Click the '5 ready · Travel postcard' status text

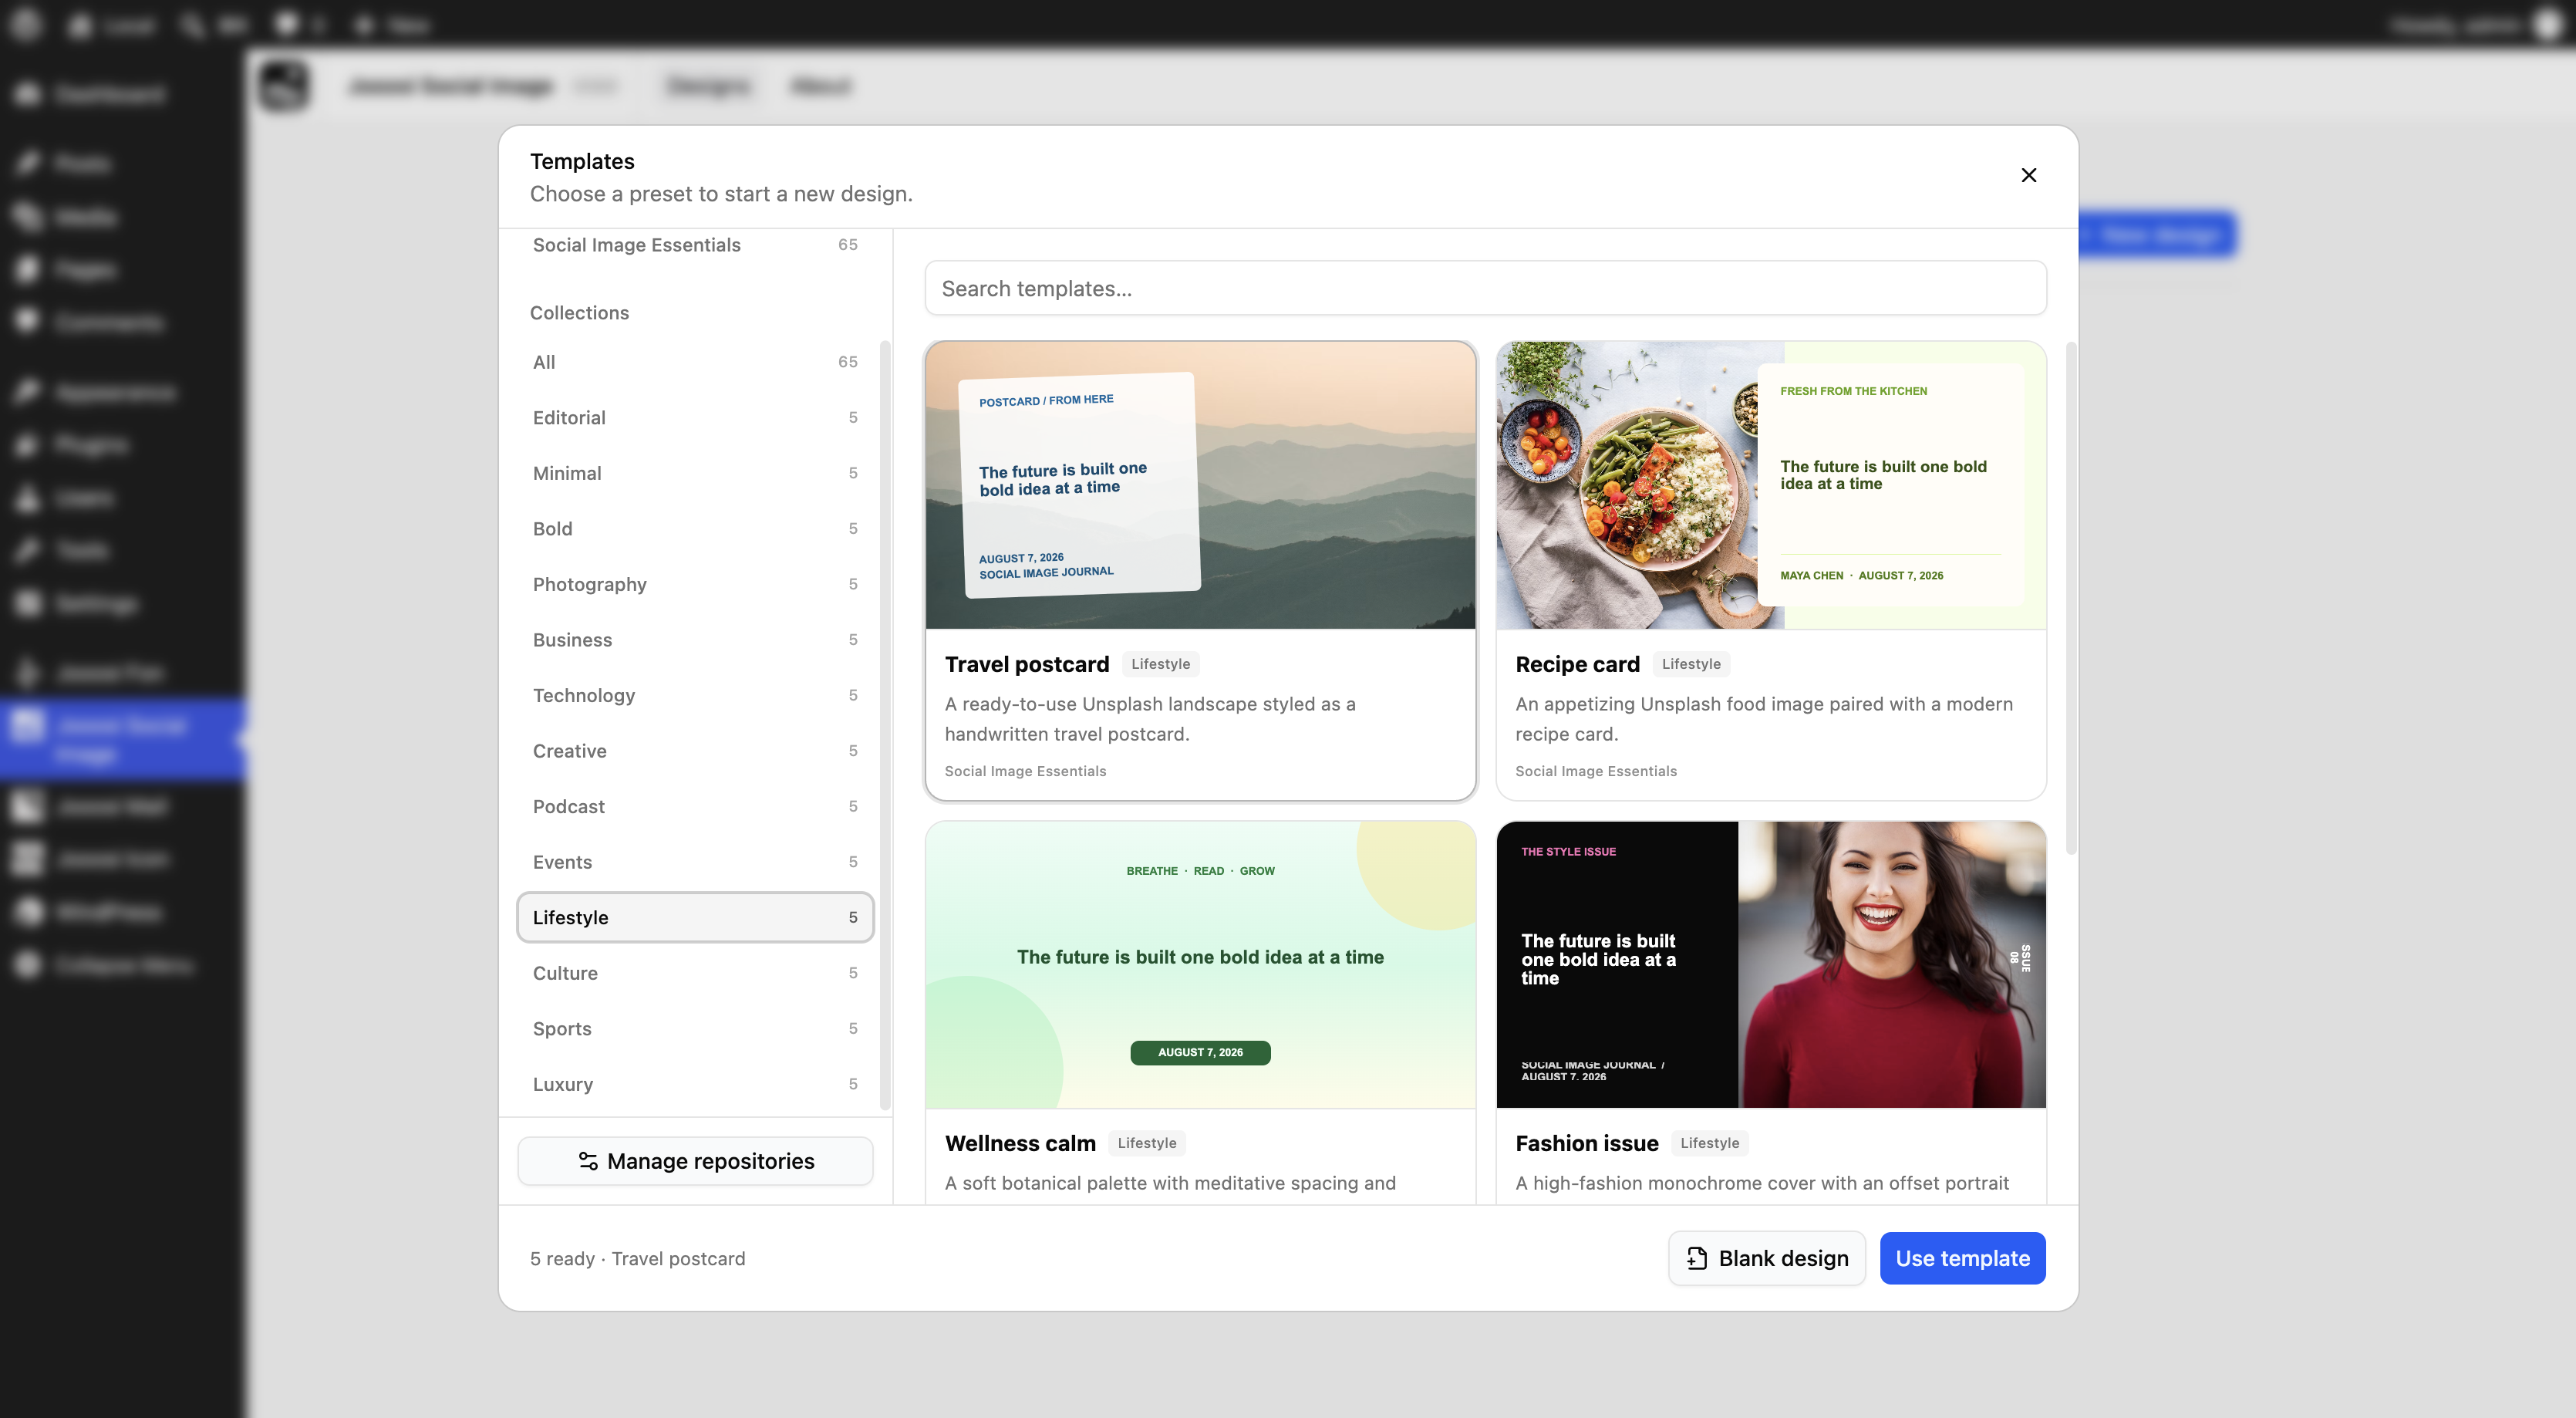pyautogui.click(x=637, y=1259)
